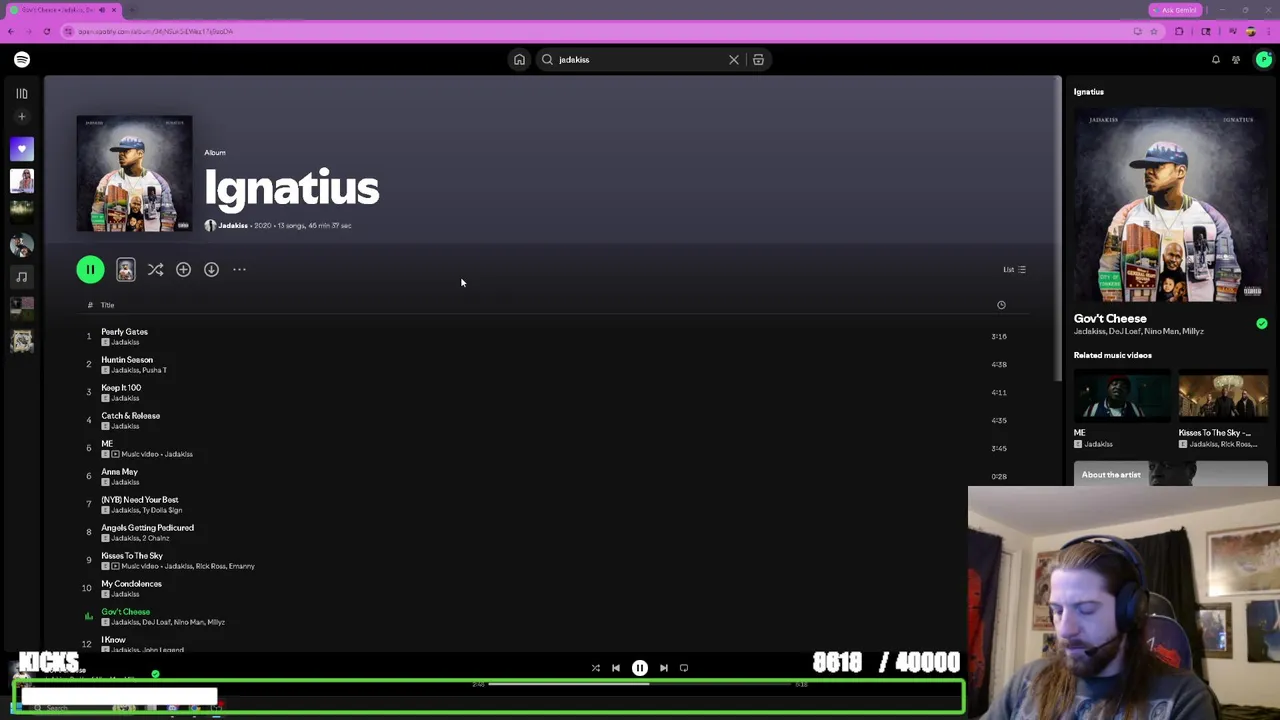Select track Angels Getting Pedicured
Viewport: 1280px width, 720px height.
click(147, 528)
